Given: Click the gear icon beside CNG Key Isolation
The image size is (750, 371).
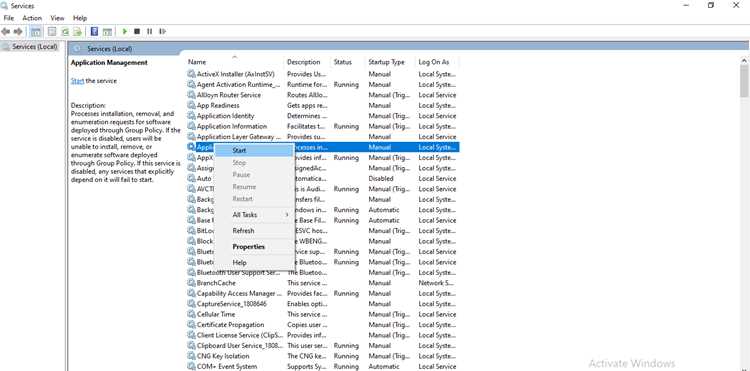Looking at the screenshot, I should 192,356.
